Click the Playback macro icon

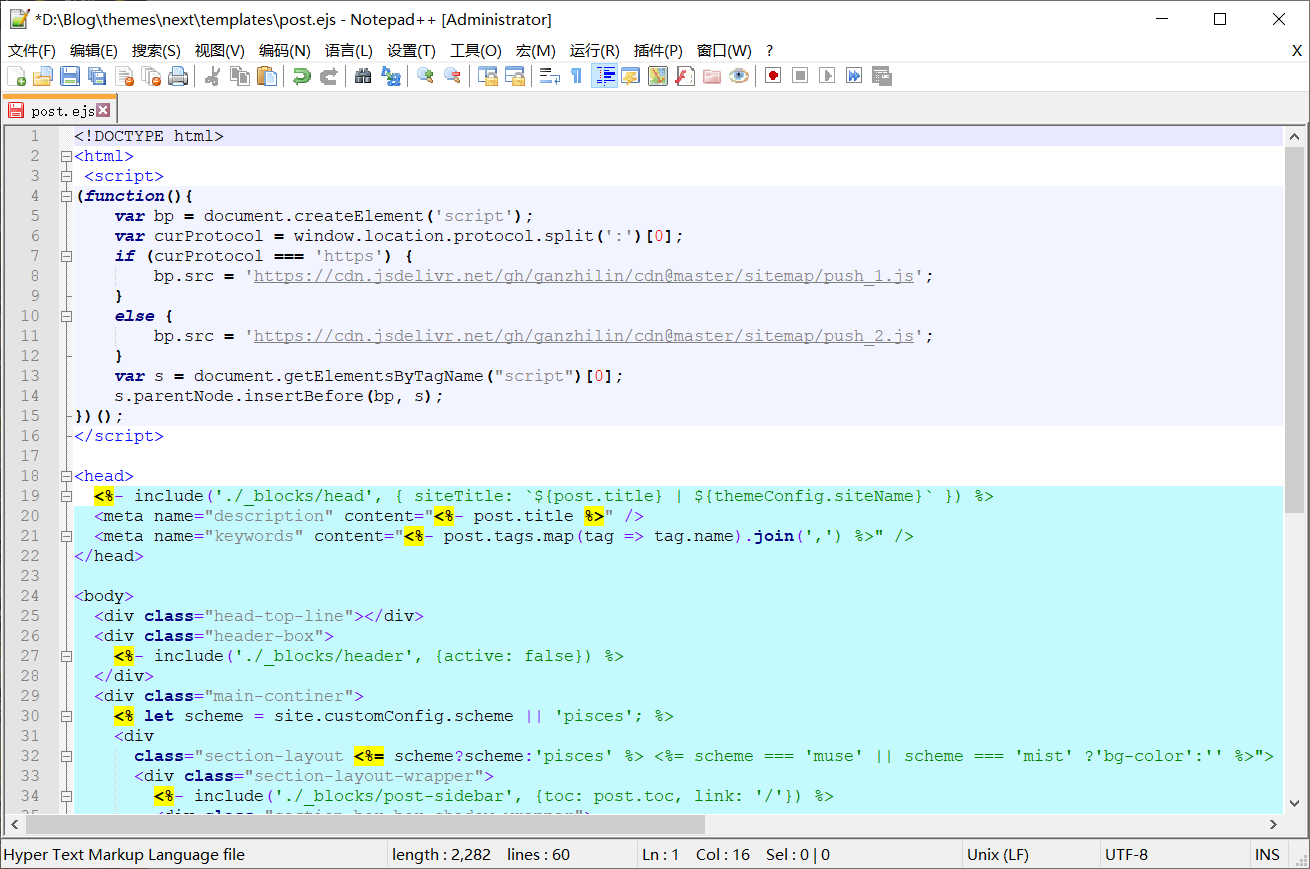[827, 76]
